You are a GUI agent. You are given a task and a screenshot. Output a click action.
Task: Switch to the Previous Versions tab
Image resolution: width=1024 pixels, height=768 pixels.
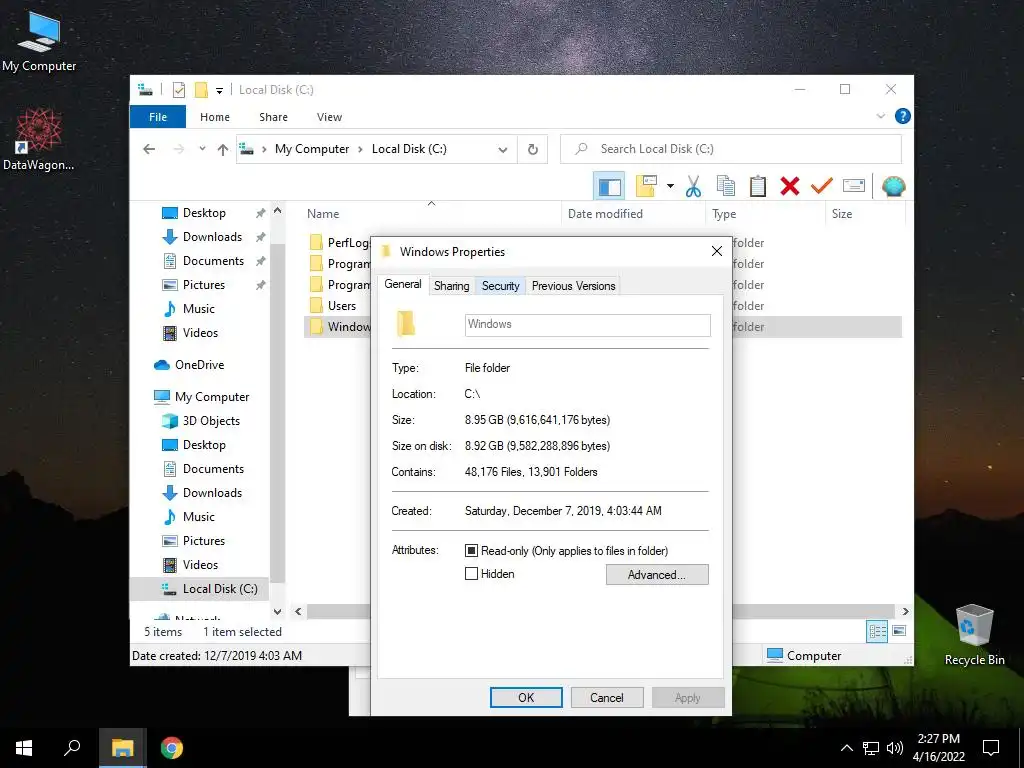[573, 286]
